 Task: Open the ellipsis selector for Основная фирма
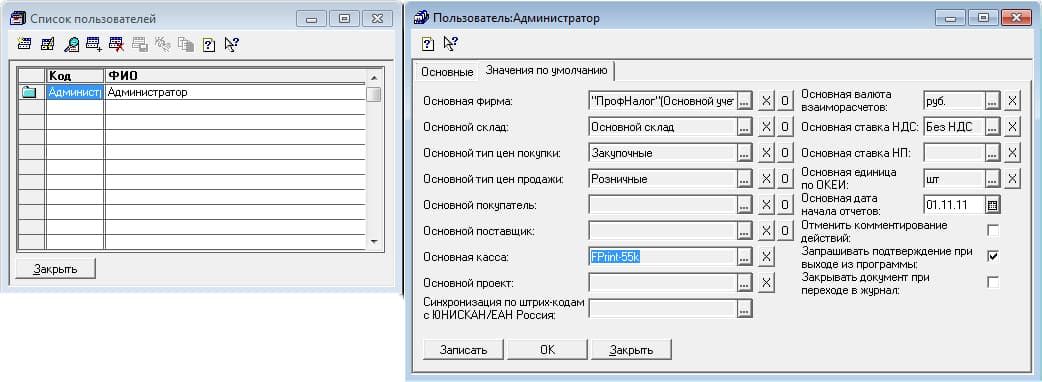[744, 101]
